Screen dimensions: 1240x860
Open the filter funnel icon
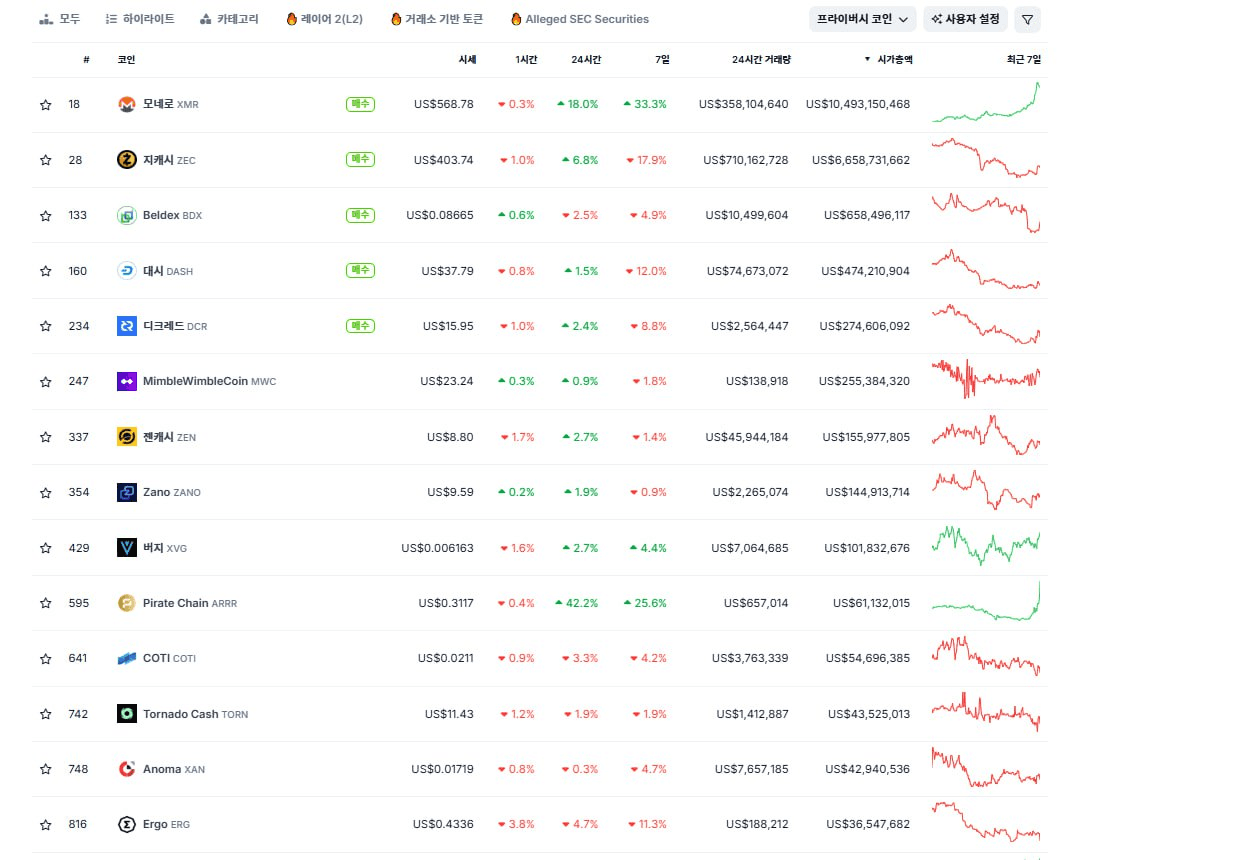(x=1027, y=19)
